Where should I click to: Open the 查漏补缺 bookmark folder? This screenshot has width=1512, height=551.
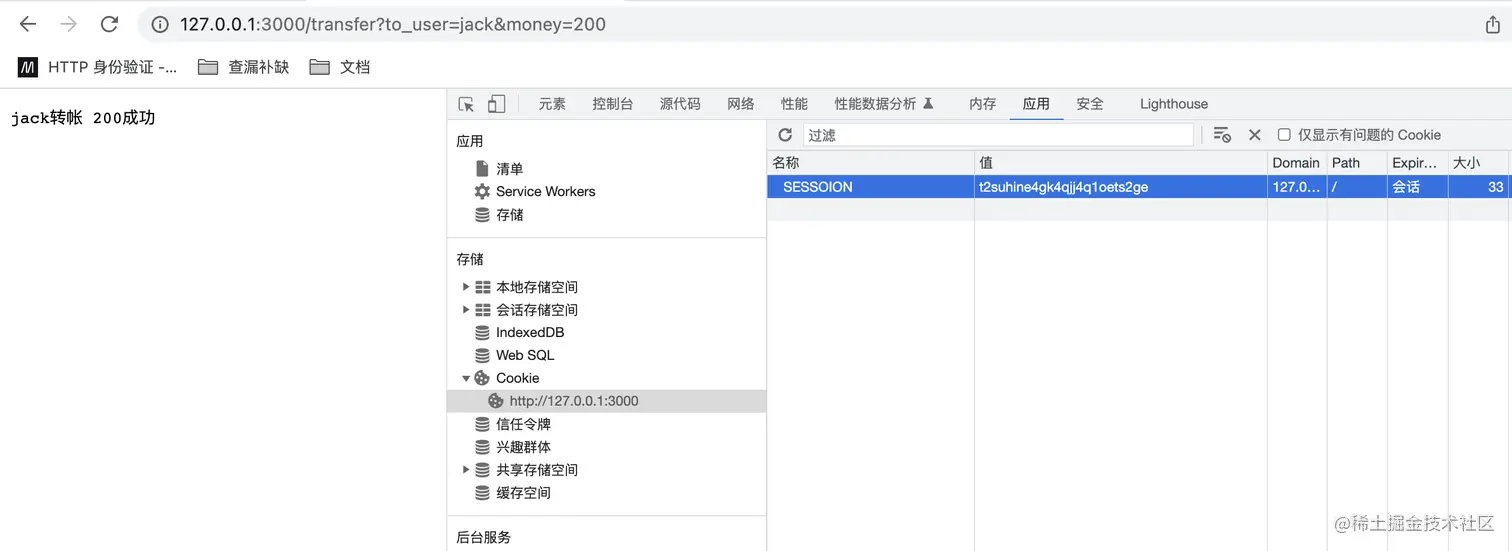click(x=244, y=67)
